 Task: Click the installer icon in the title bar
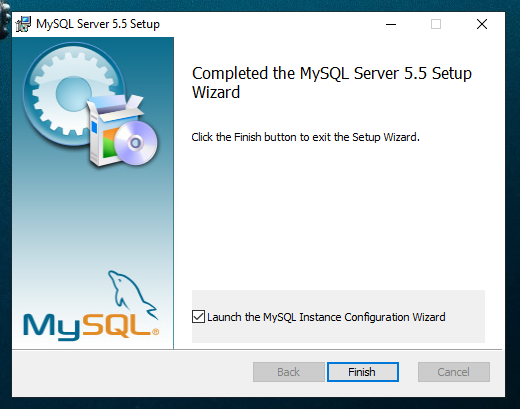coord(23,24)
